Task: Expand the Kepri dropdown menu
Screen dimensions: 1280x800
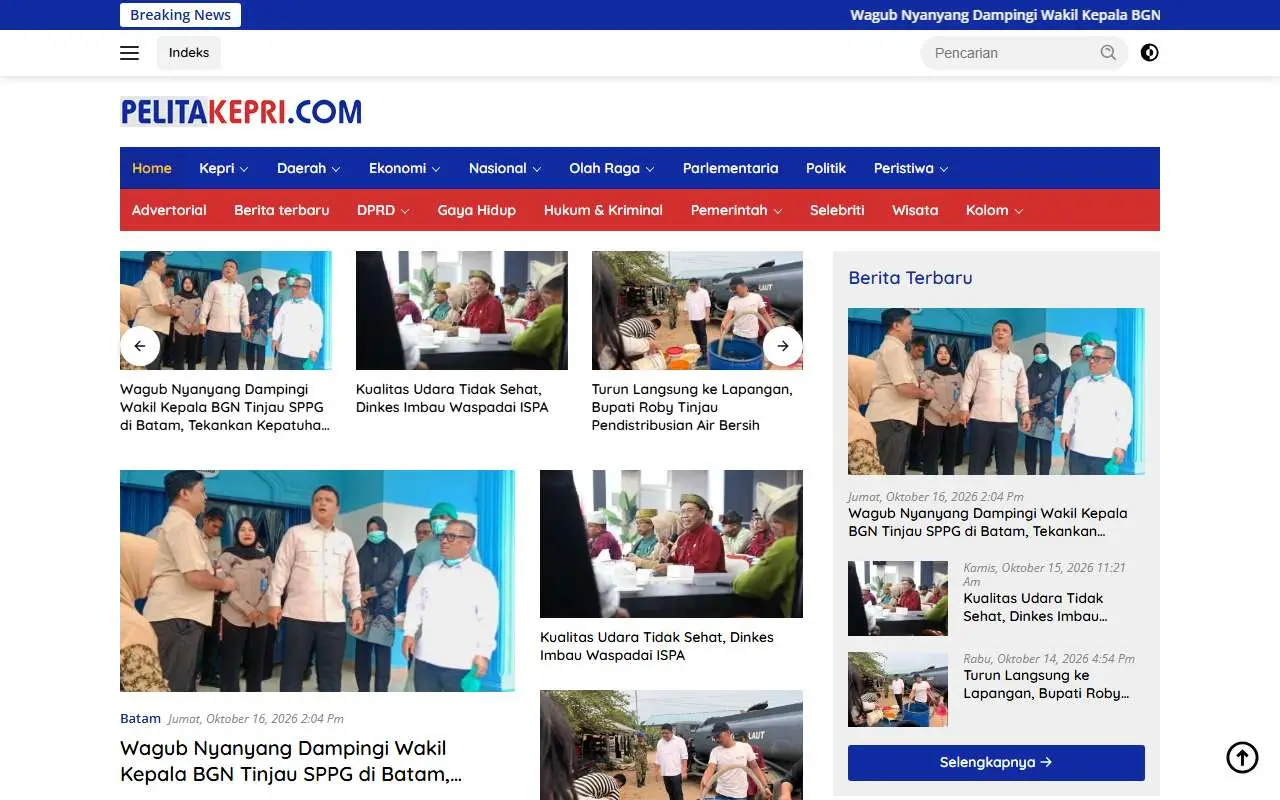Action: [x=224, y=168]
